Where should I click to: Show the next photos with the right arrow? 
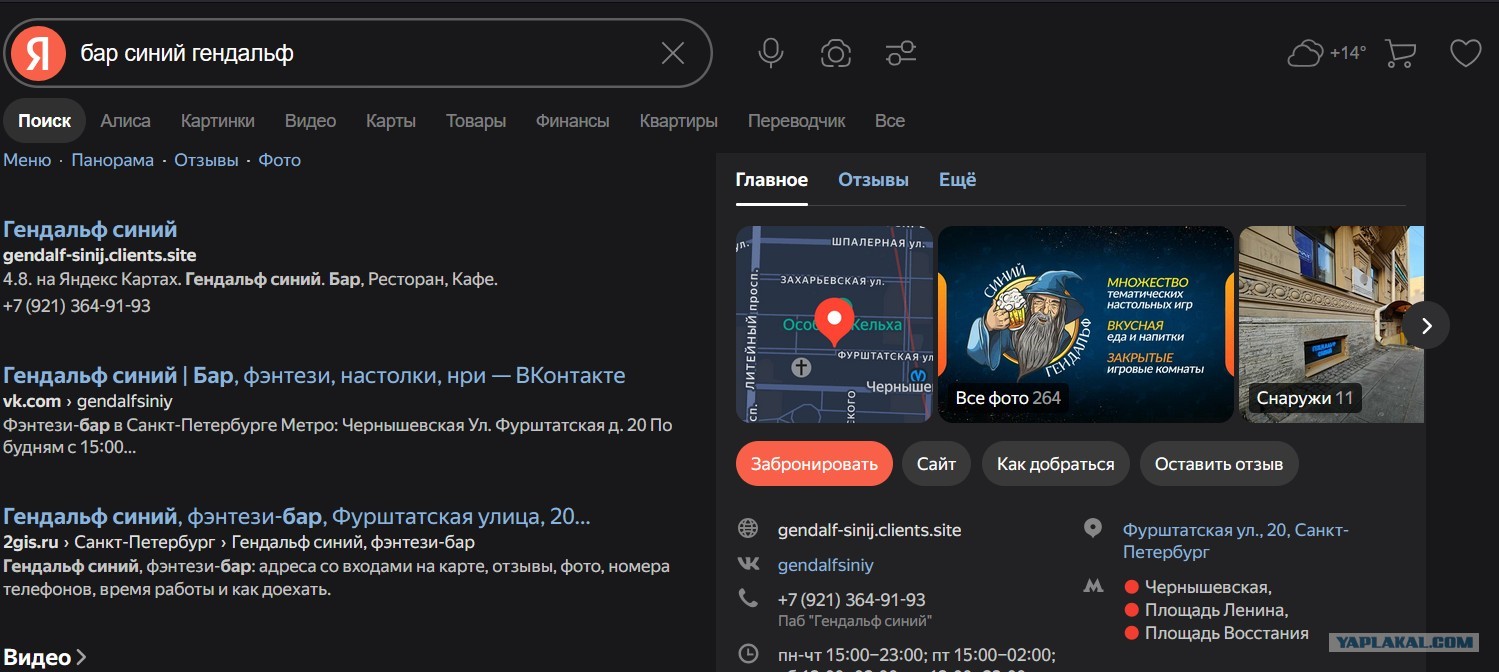pos(1426,325)
